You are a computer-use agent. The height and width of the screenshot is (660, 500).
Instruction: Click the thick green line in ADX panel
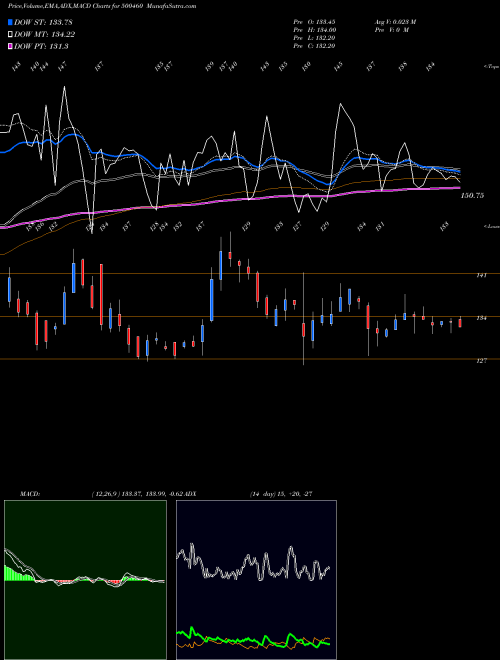coord(253,639)
